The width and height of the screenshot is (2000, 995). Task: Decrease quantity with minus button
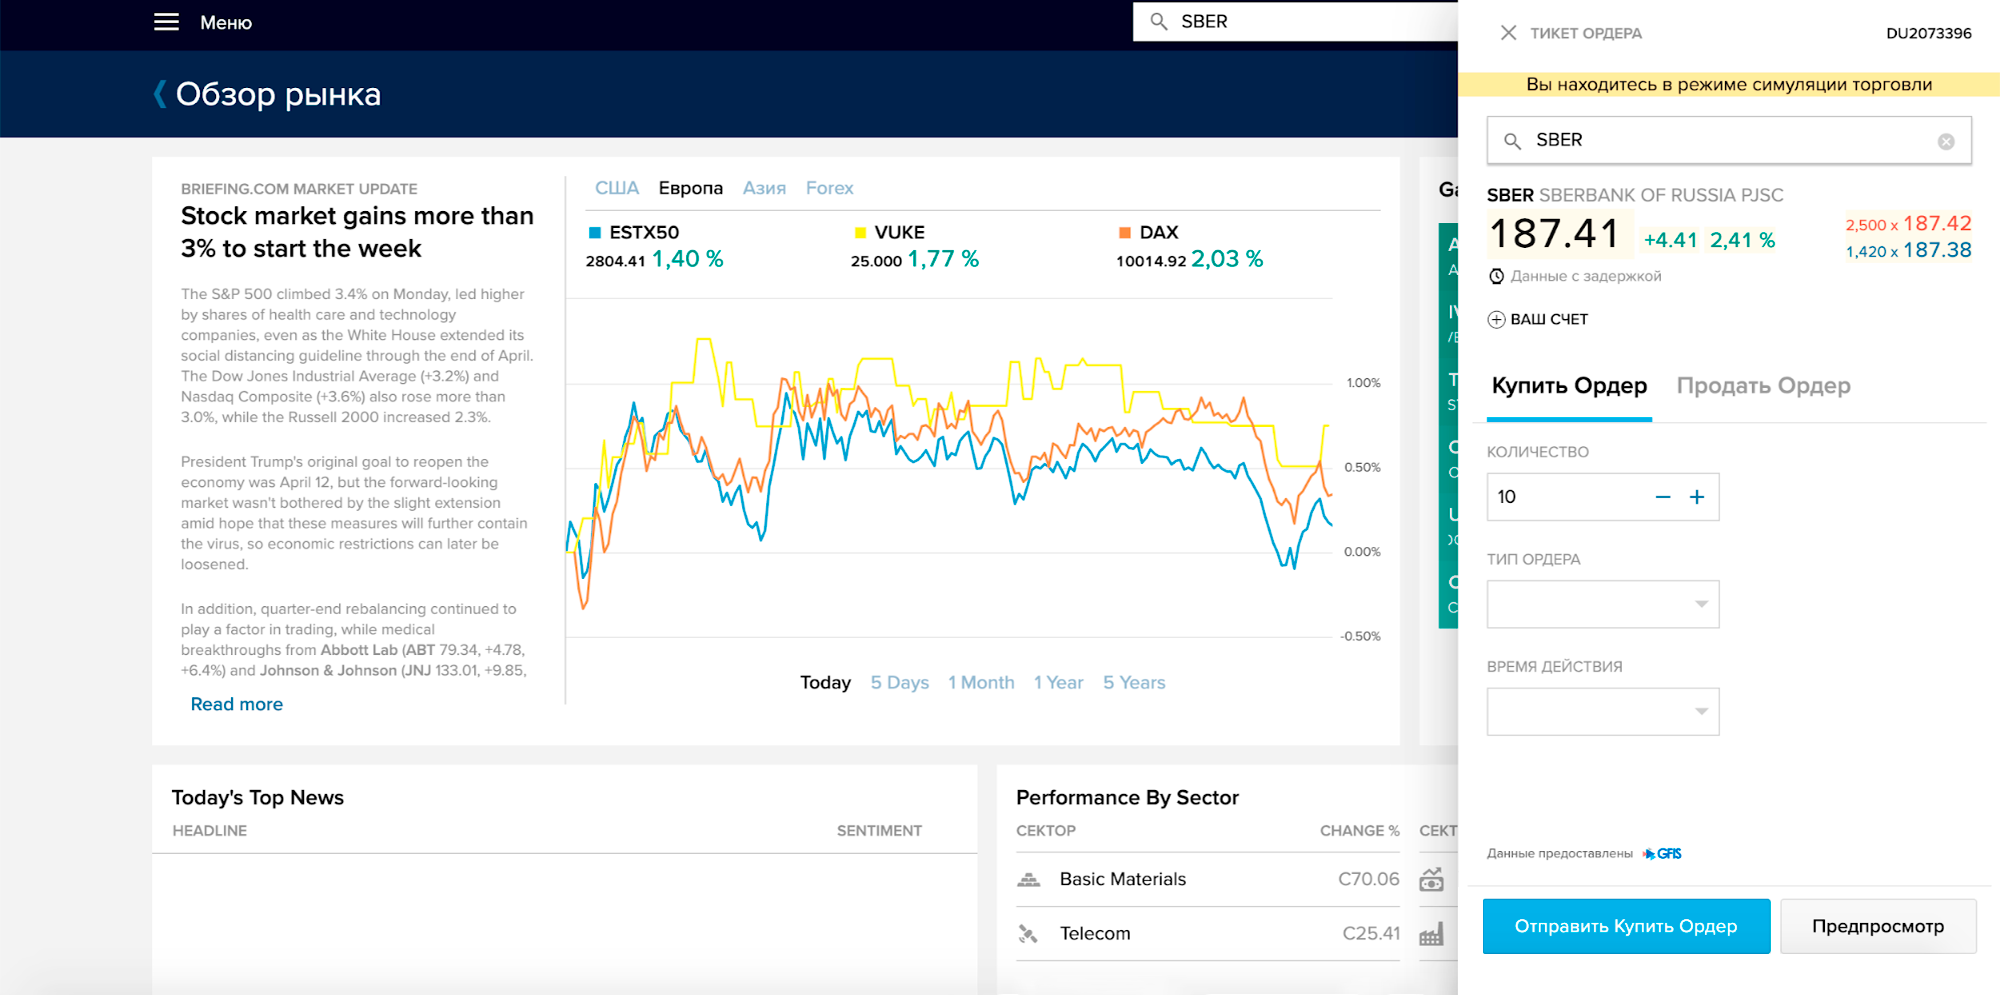1663,497
